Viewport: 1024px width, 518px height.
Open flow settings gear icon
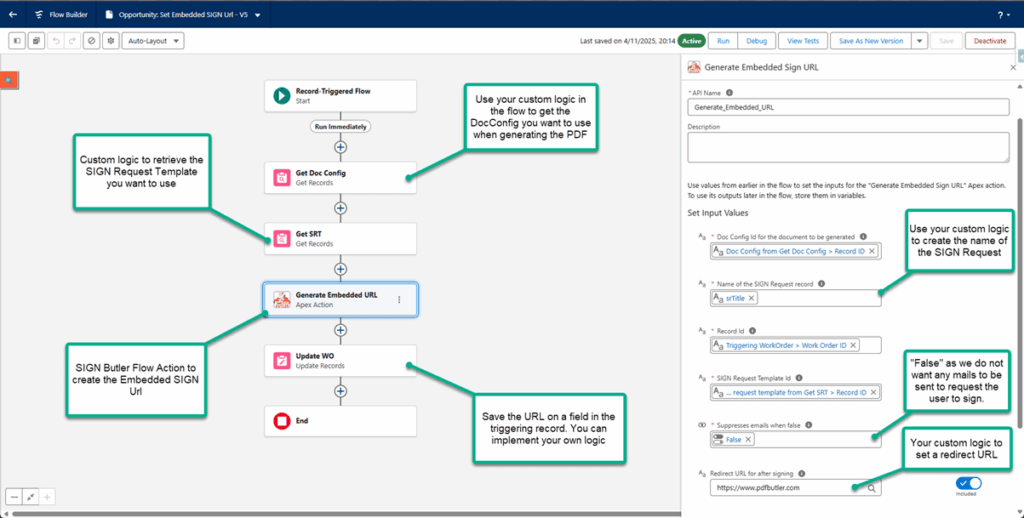pos(110,41)
